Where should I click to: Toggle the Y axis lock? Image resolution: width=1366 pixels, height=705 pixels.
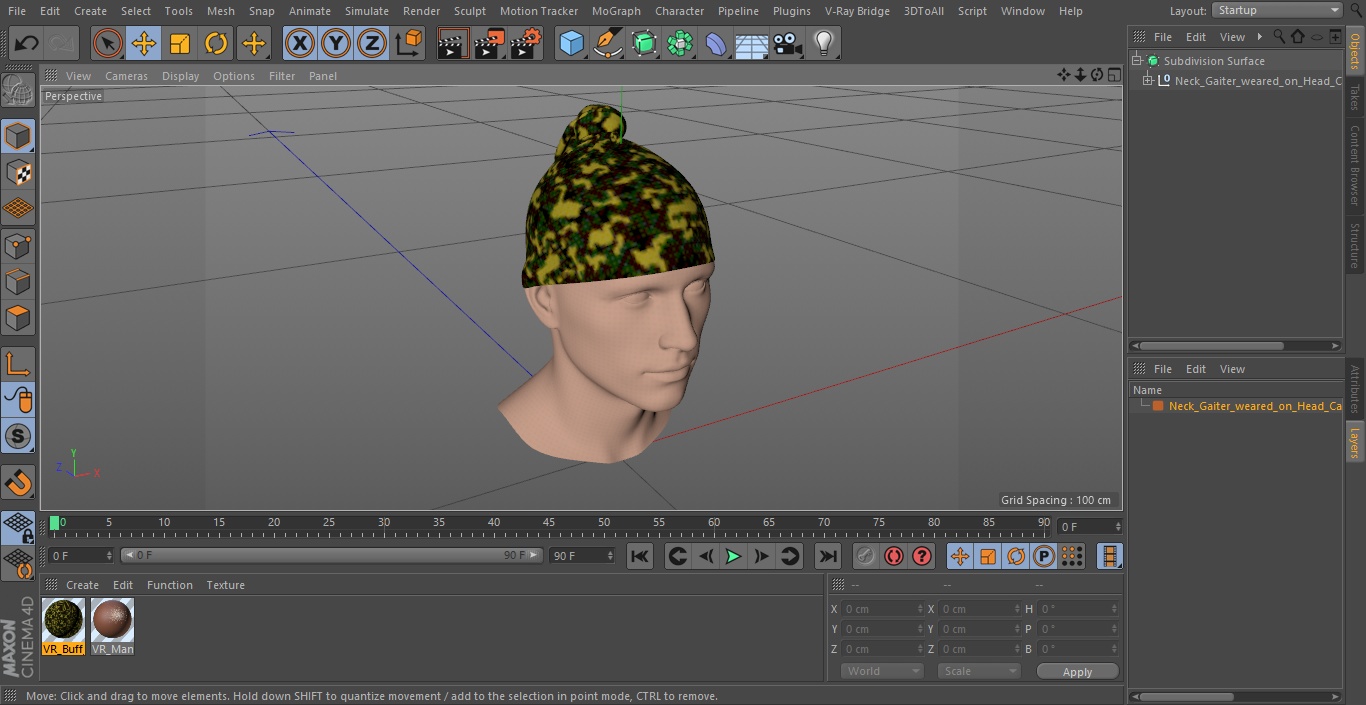point(336,44)
